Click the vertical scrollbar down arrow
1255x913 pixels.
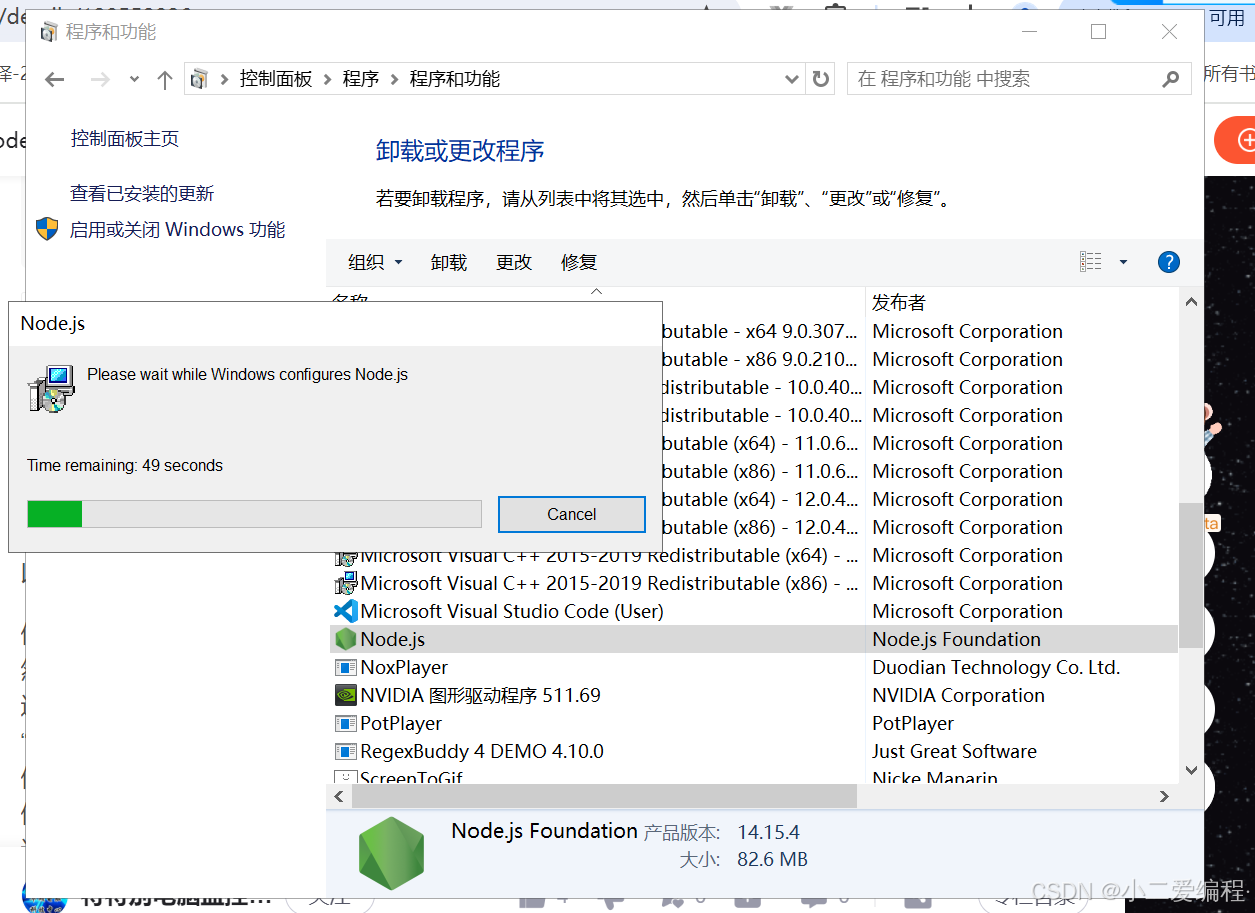pyautogui.click(x=1191, y=770)
